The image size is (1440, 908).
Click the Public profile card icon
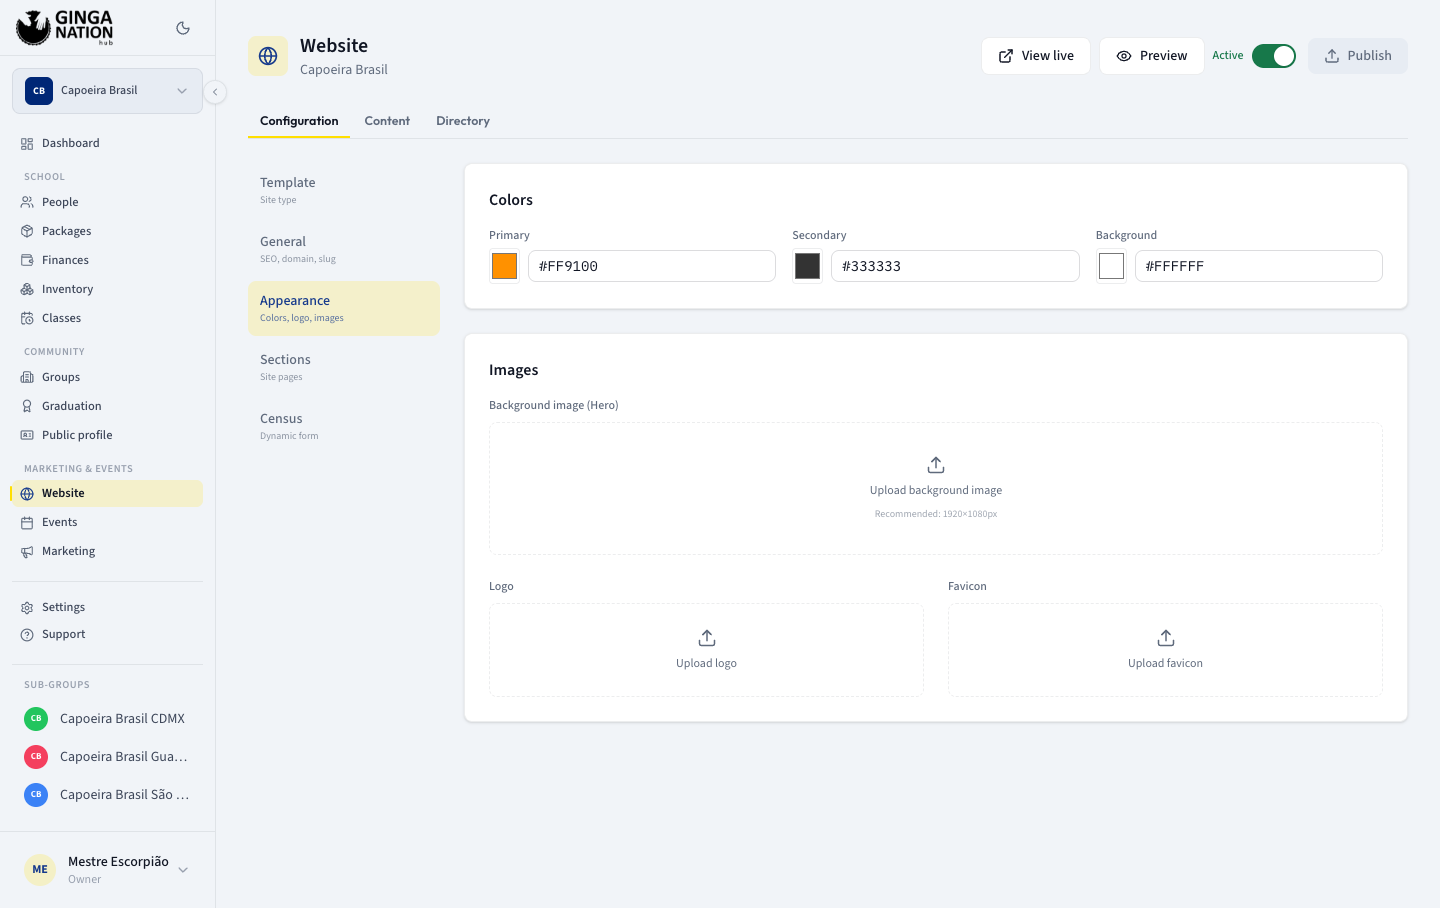pos(27,435)
